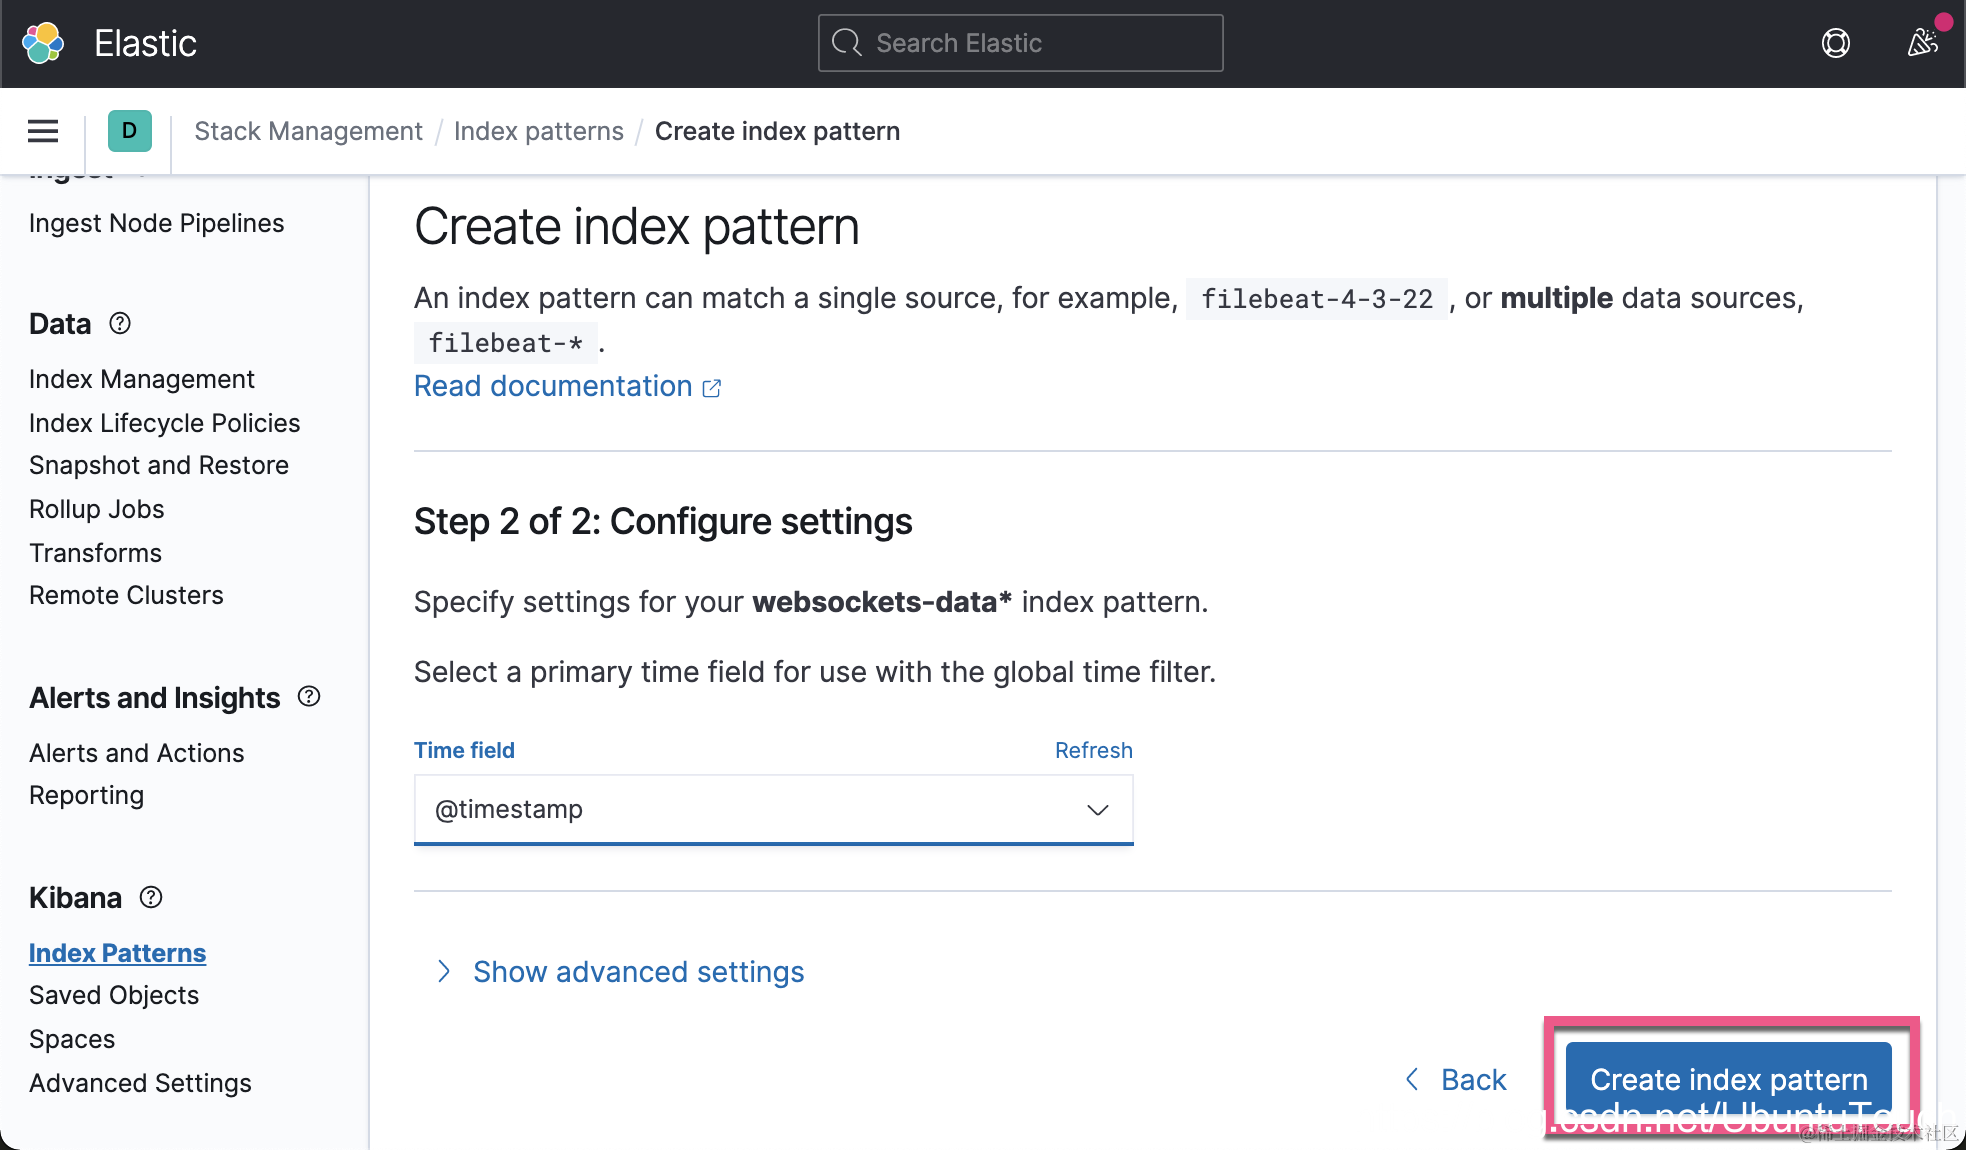This screenshot has width=1966, height=1150.
Task: Click help icon beside Alerts and Insights
Action: (x=309, y=697)
